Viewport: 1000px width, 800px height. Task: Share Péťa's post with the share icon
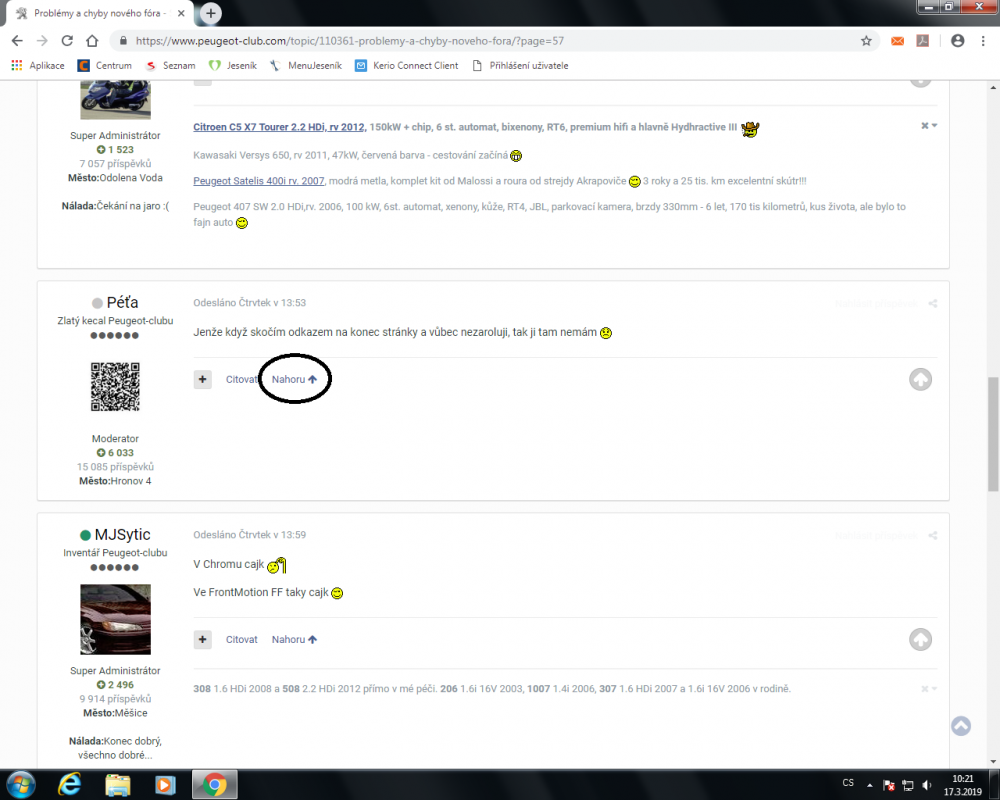(933, 304)
